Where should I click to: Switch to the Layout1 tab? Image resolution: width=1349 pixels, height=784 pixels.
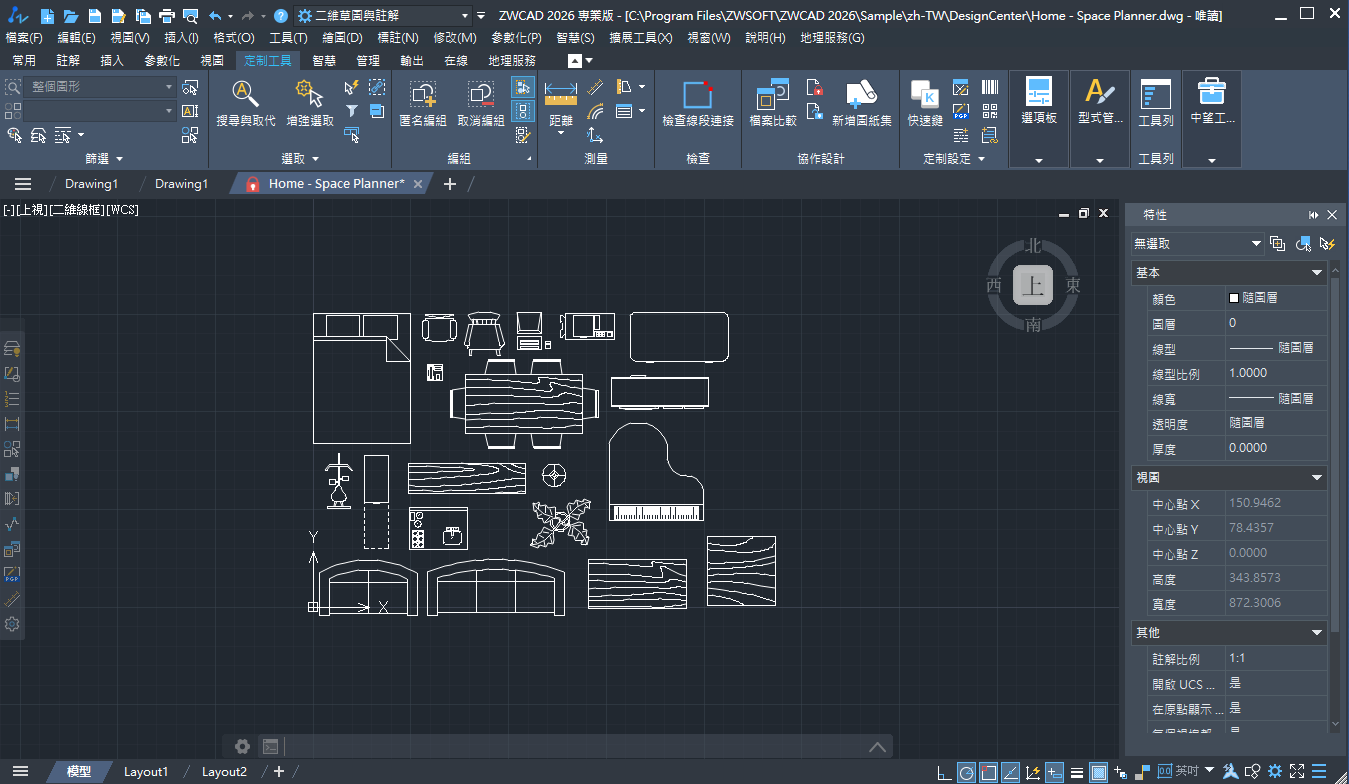pyautogui.click(x=146, y=772)
